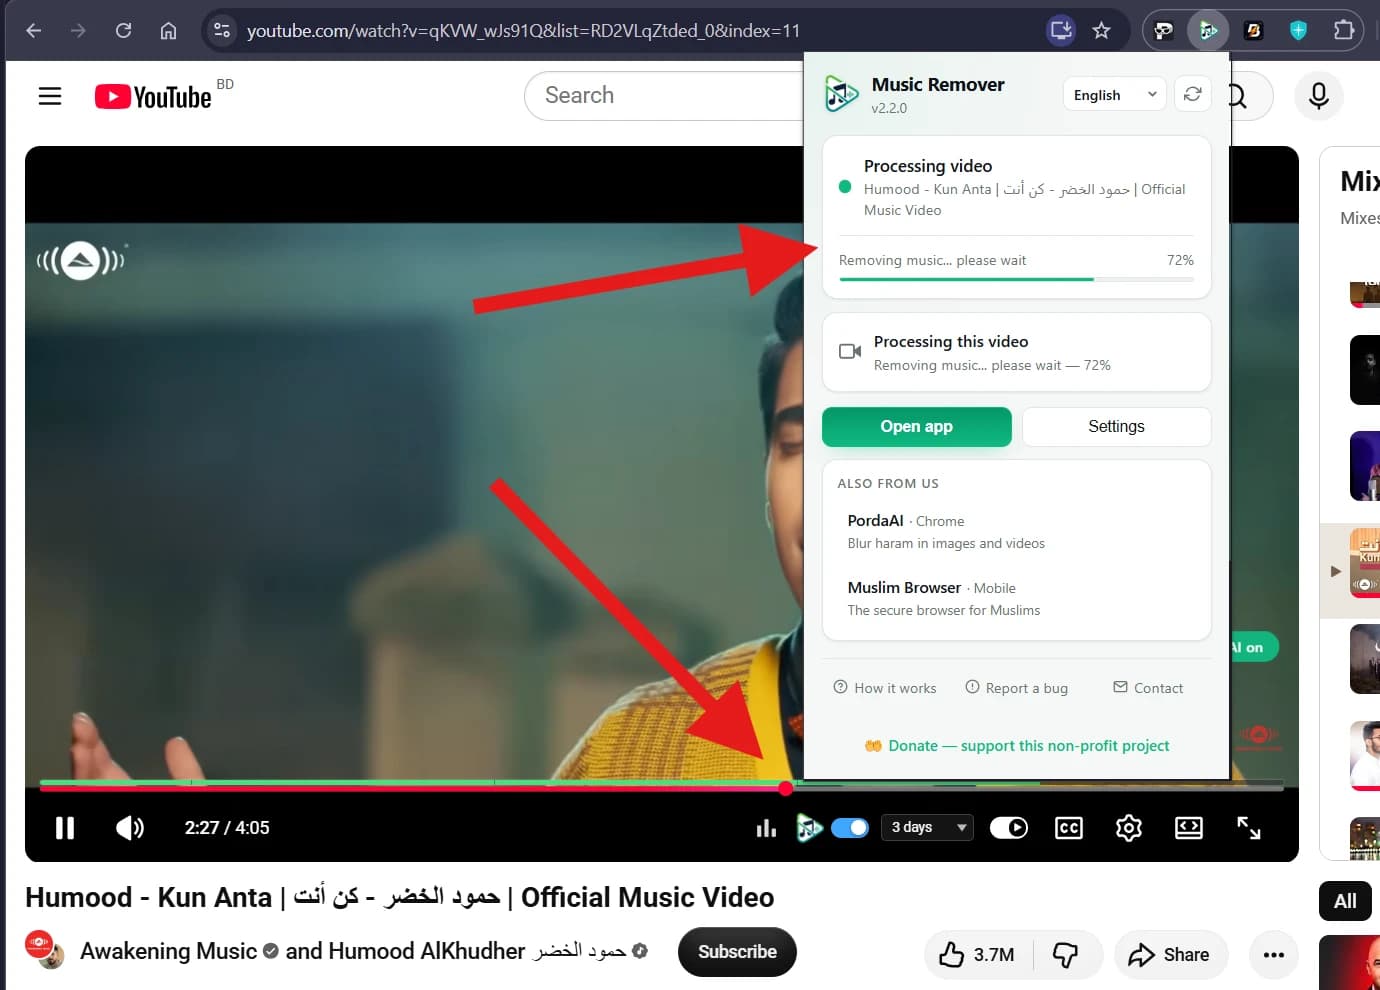Open the Awakening Music channel name
Screen dimensions: 1380x990
168,951
